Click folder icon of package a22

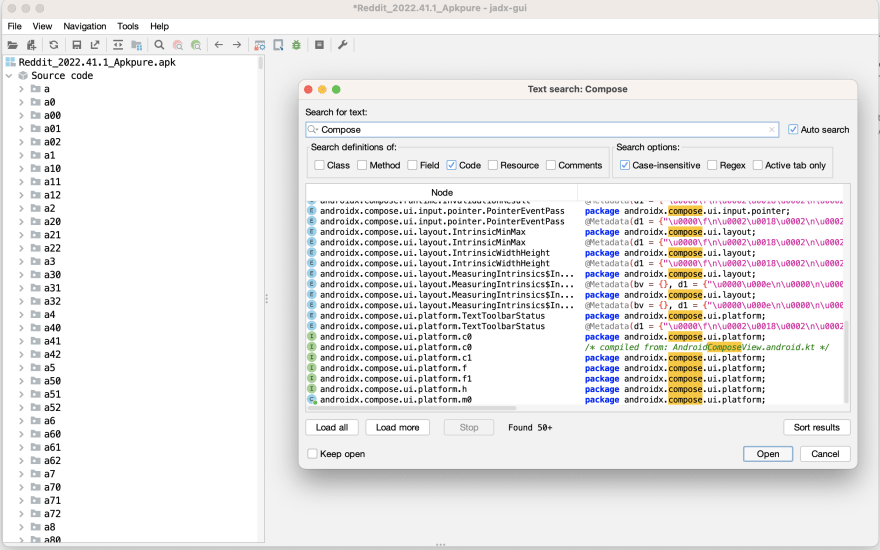pyautogui.click(x=36, y=248)
